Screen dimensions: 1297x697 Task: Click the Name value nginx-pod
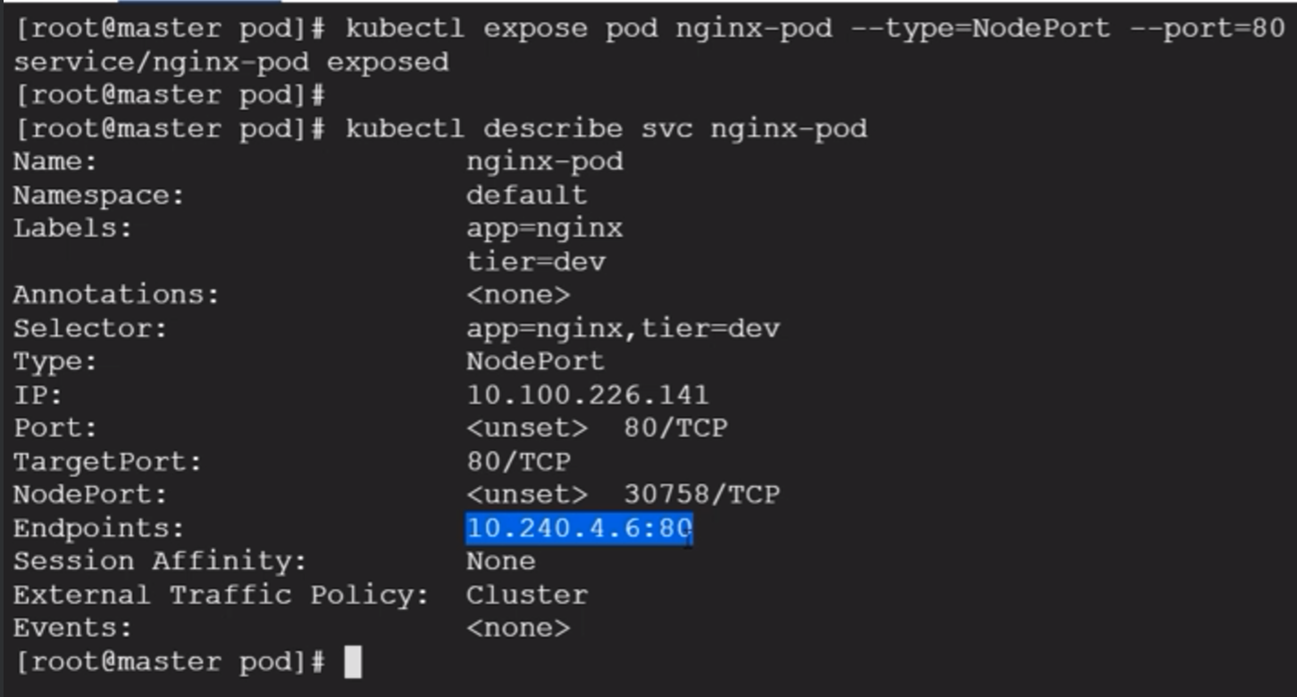pyautogui.click(x=544, y=162)
